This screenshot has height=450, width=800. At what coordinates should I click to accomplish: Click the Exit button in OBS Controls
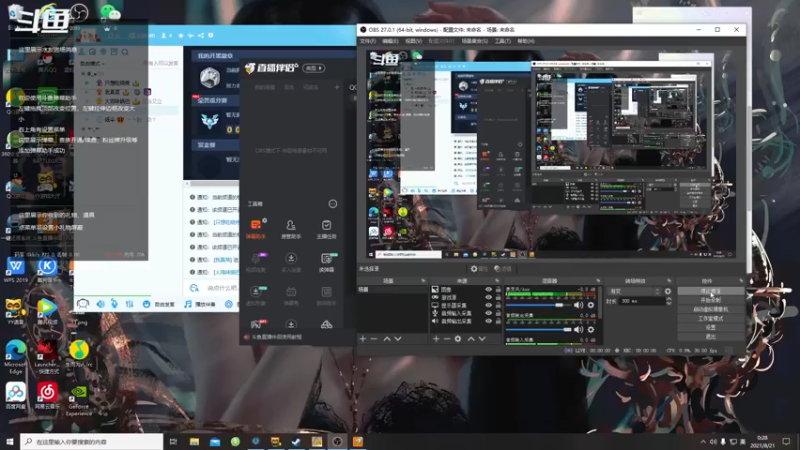point(711,337)
